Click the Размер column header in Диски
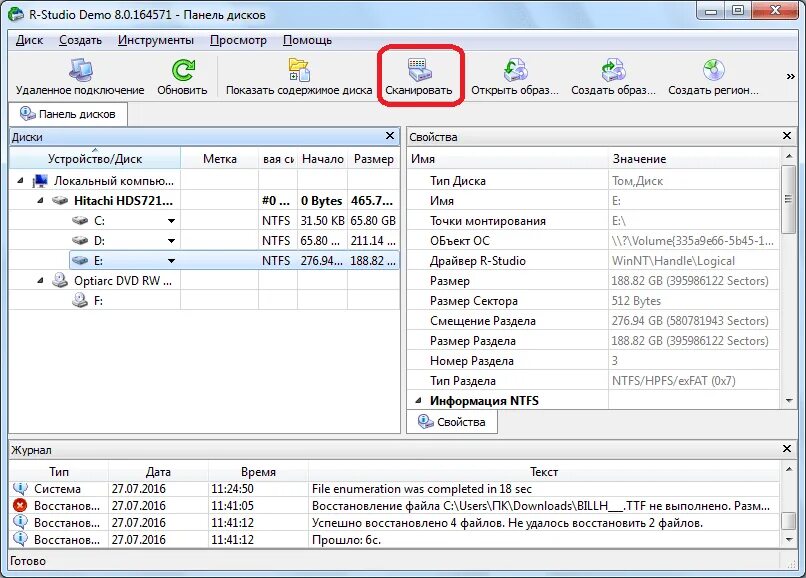Viewport: 806px width, 578px height. tap(374, 158)
